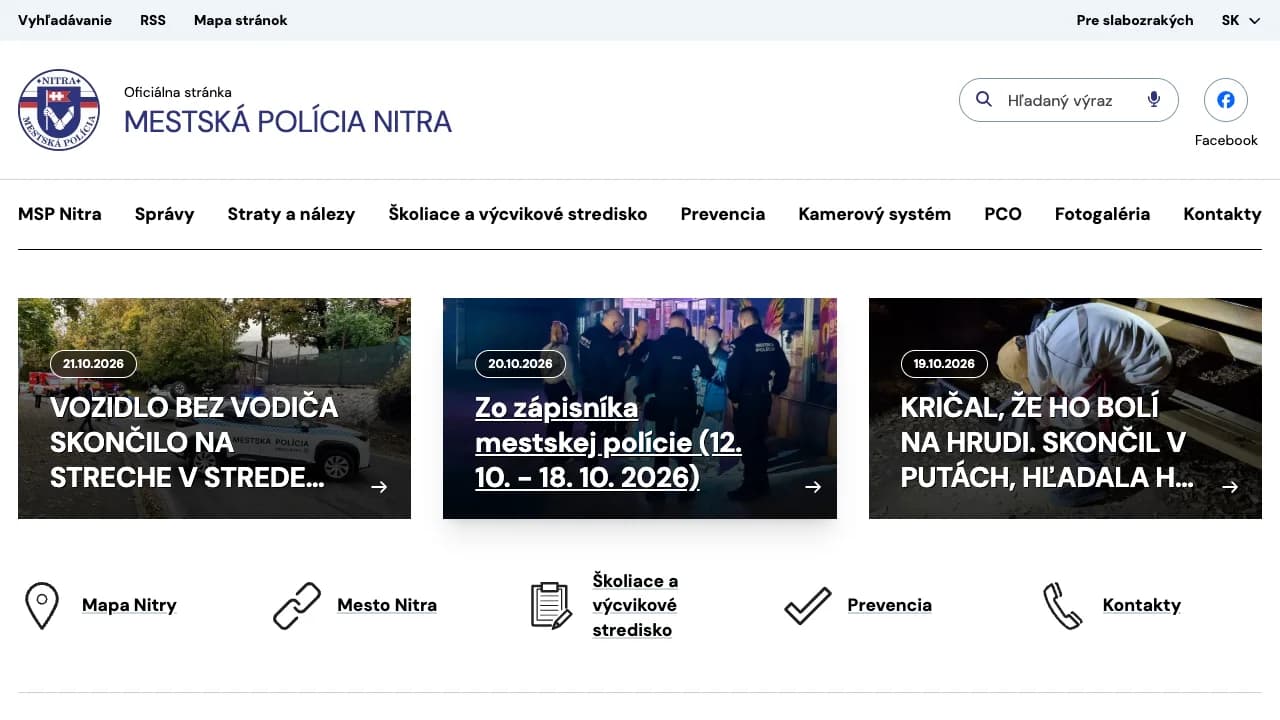
Task: Select PCO in the navigation bar
Action: point(1003,214)
